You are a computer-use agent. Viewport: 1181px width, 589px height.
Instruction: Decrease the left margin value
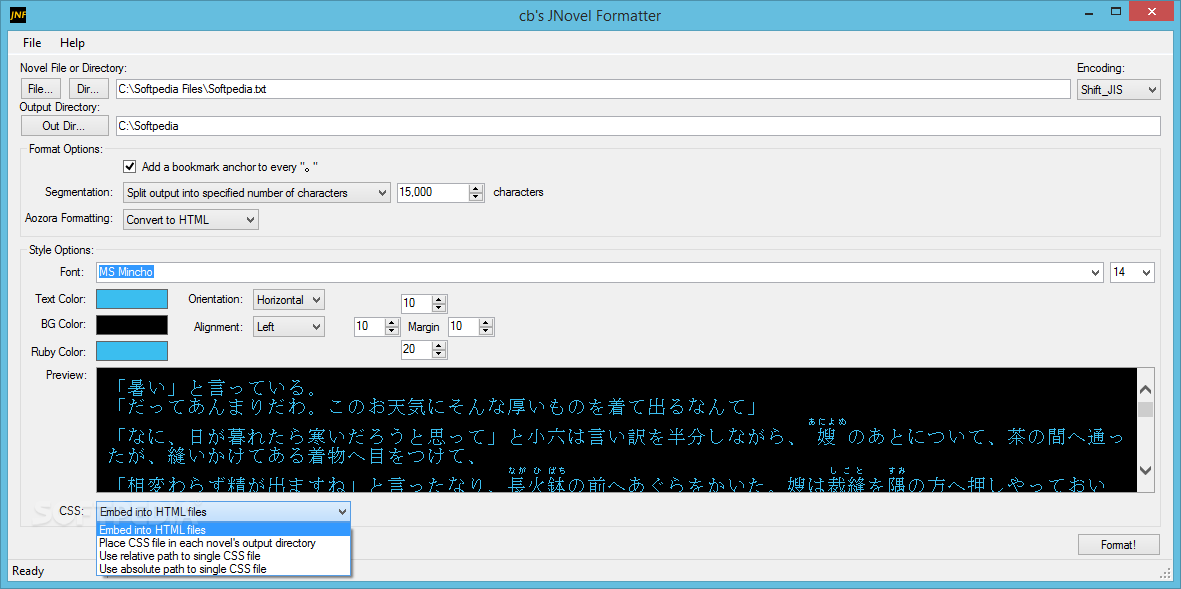392,331
